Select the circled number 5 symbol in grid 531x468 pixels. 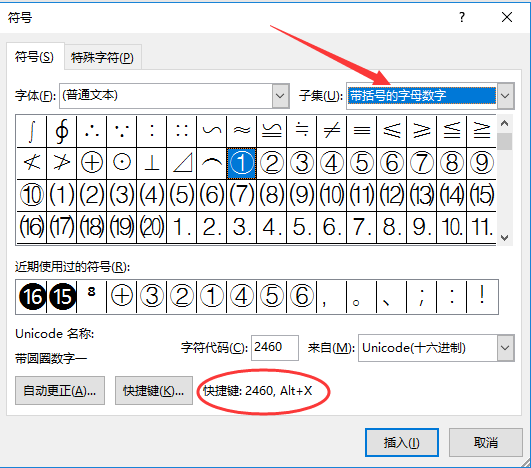coord(361,163)
